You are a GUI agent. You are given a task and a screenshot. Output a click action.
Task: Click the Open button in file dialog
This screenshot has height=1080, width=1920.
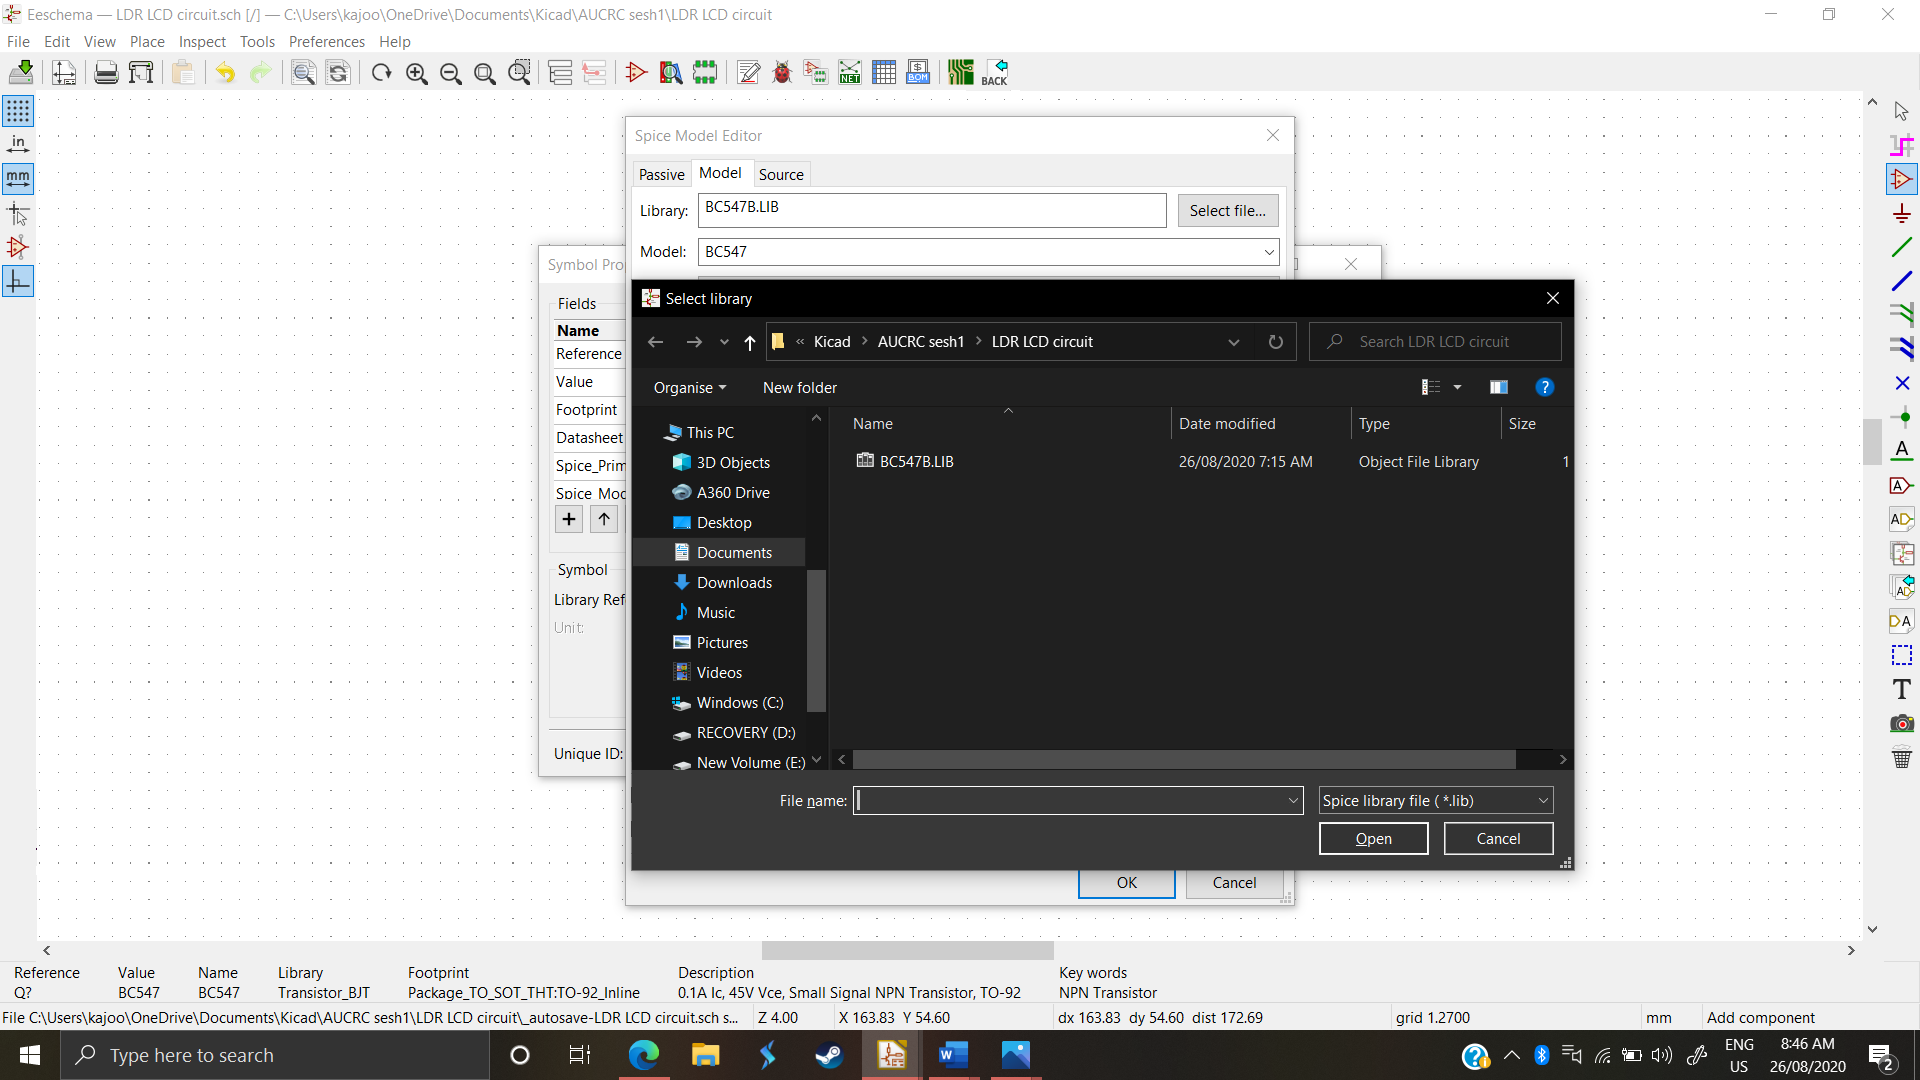point(1373,839)
